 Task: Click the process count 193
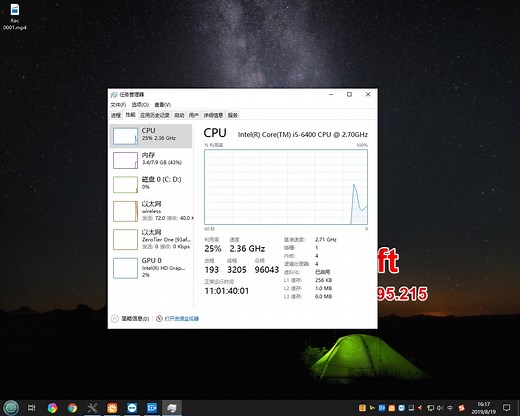[x=212, y=270]
